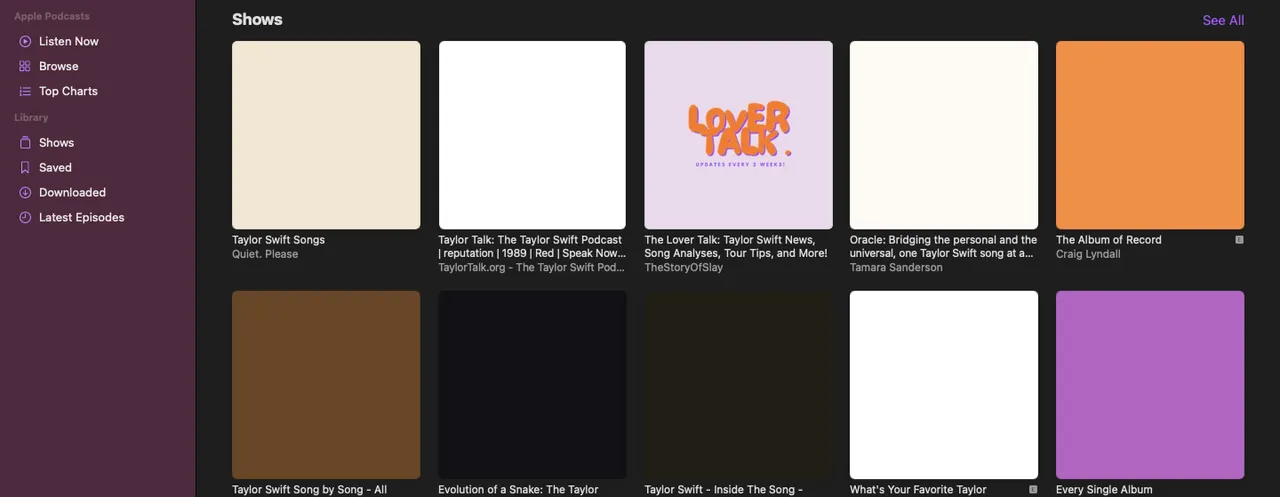
Task: Click author text Tamara Sanderson
Action: (896, 268)
